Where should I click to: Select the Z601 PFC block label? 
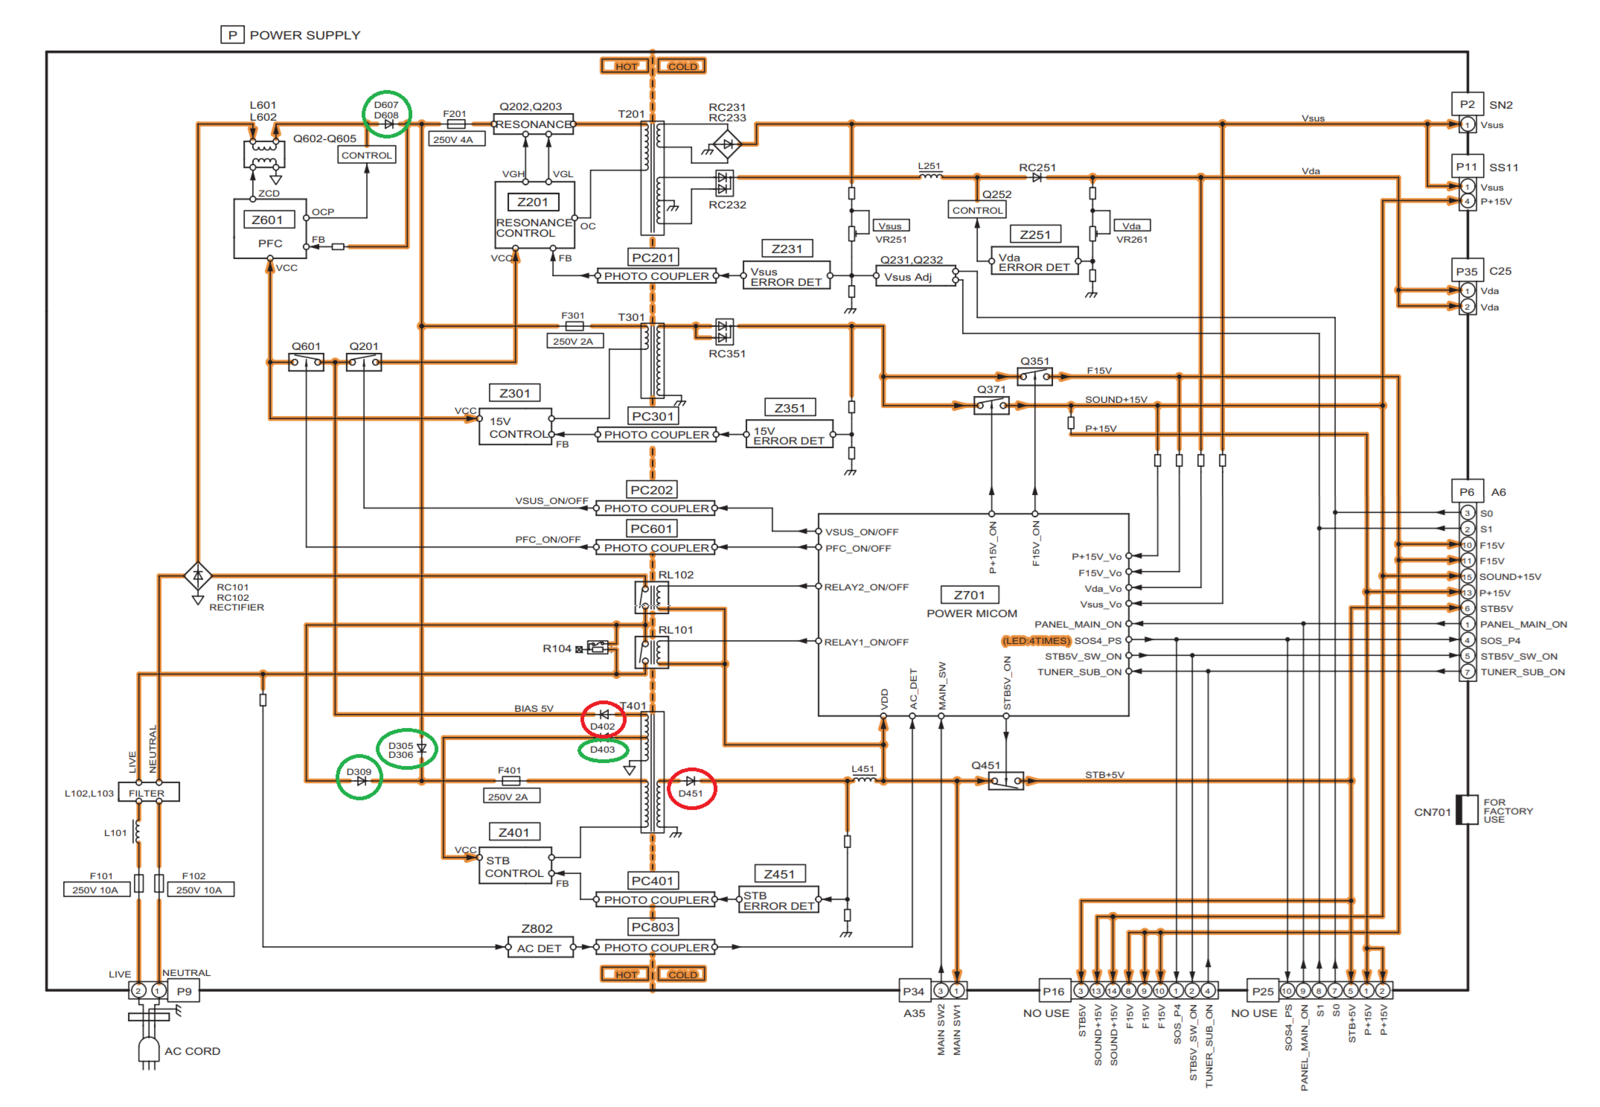[x=268, y=220]
